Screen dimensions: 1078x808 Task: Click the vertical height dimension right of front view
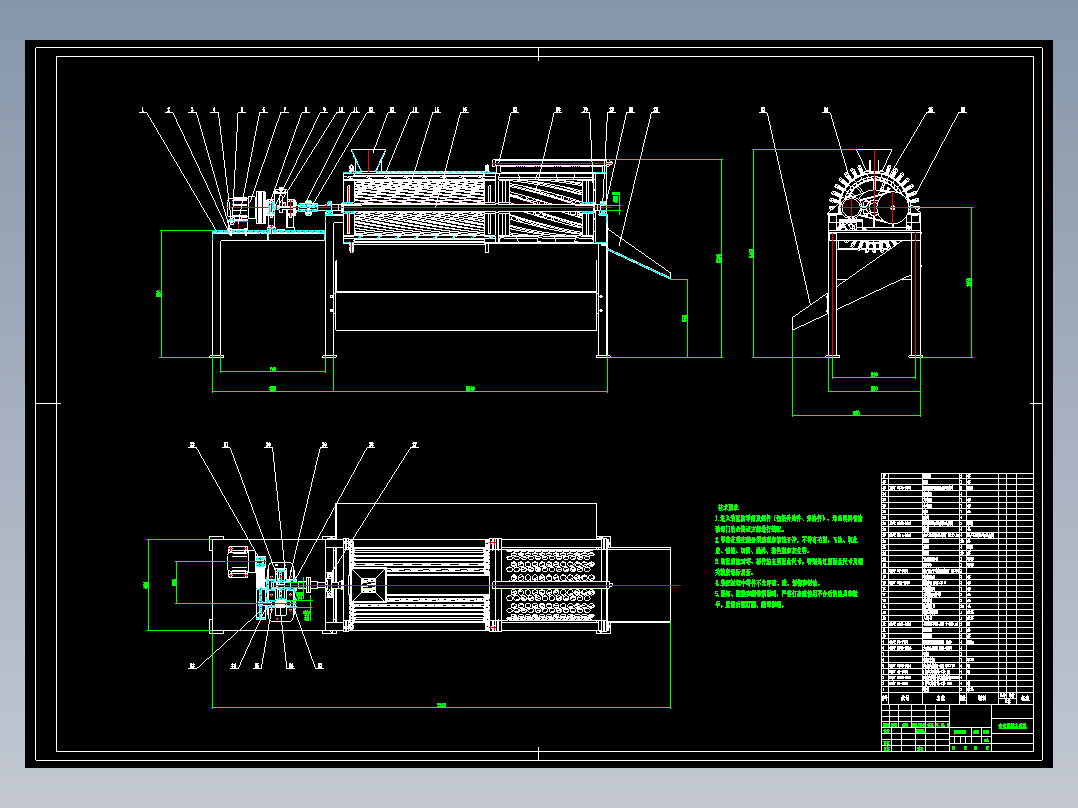coord(720,259)
